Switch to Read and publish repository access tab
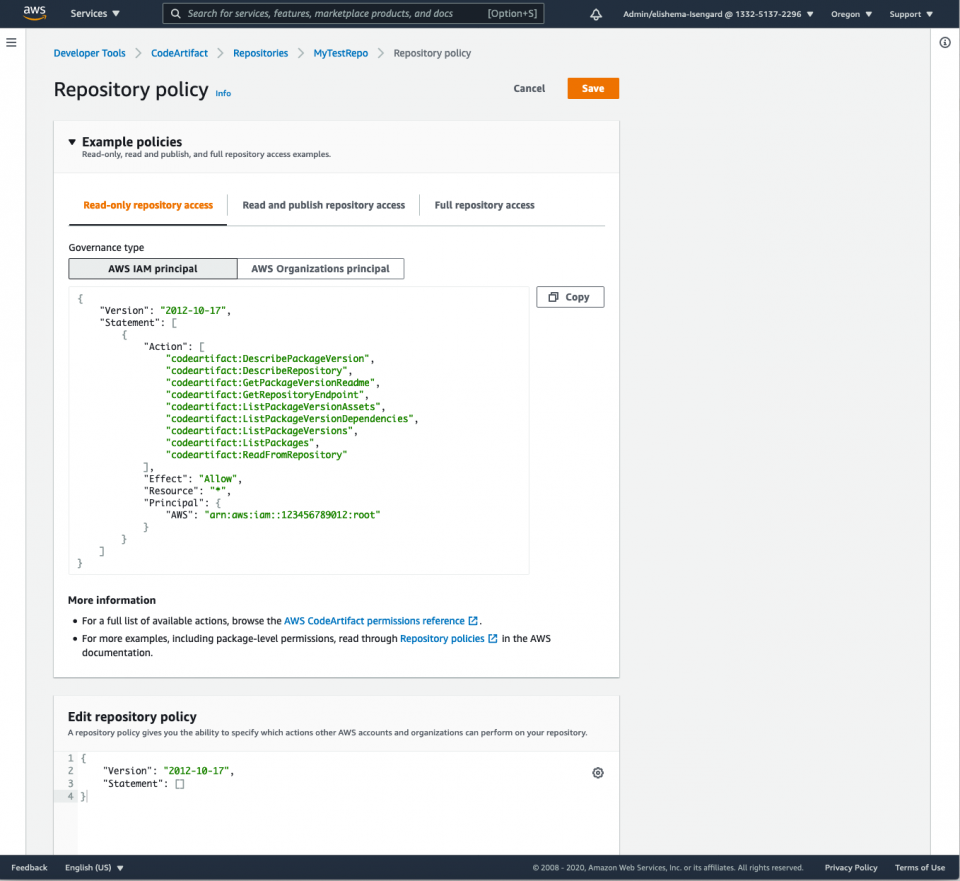 click(x=323, y=205)
